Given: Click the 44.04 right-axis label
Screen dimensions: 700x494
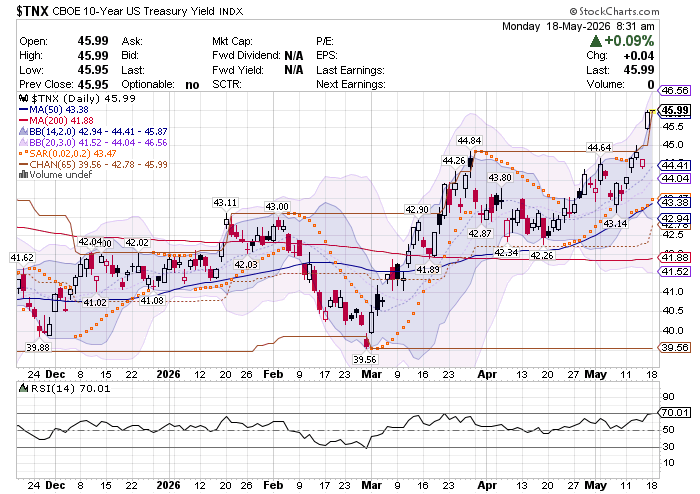Looking at the screenshot, I should click(675, 179).
